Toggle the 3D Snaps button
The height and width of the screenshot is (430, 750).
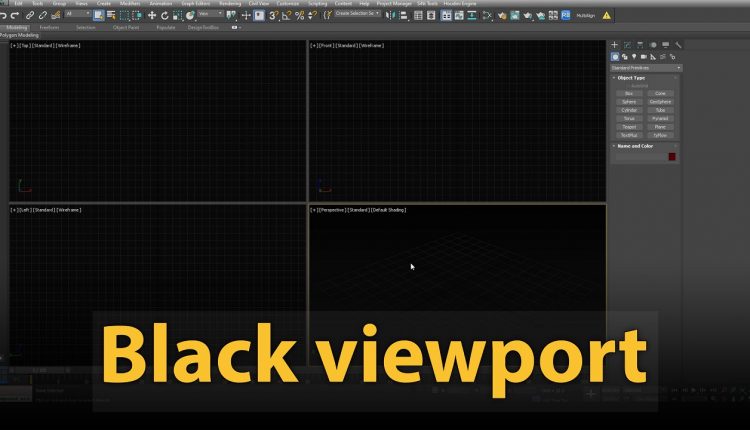tap(273, 15)
